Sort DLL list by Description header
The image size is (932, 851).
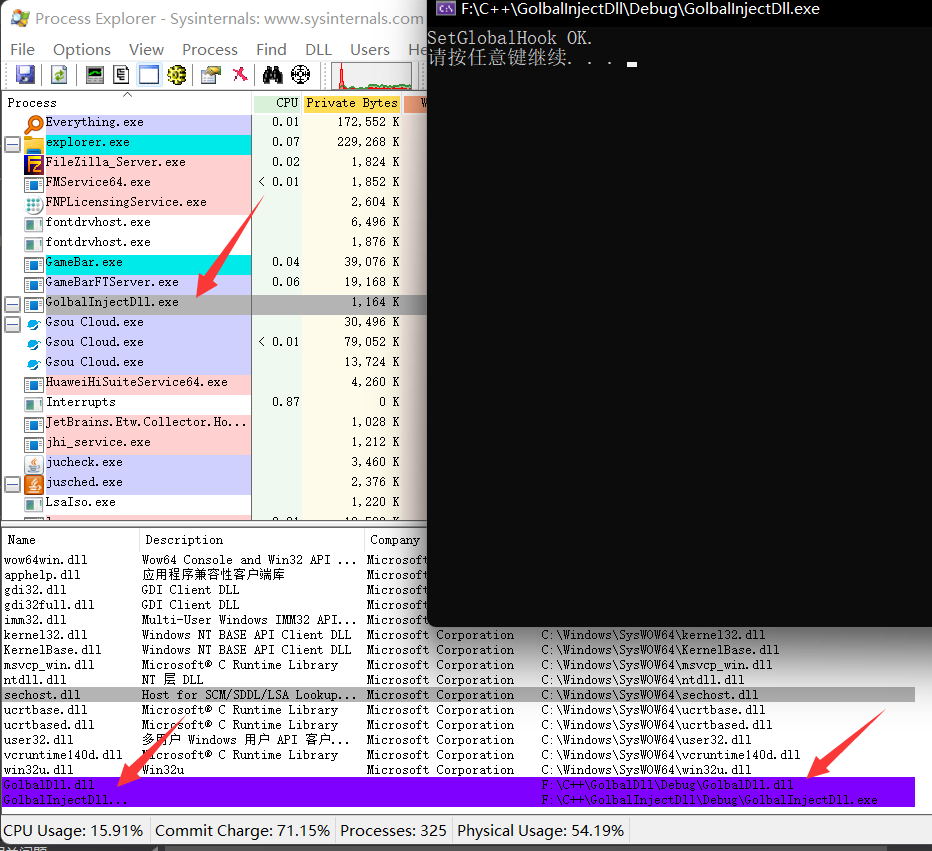252,540
